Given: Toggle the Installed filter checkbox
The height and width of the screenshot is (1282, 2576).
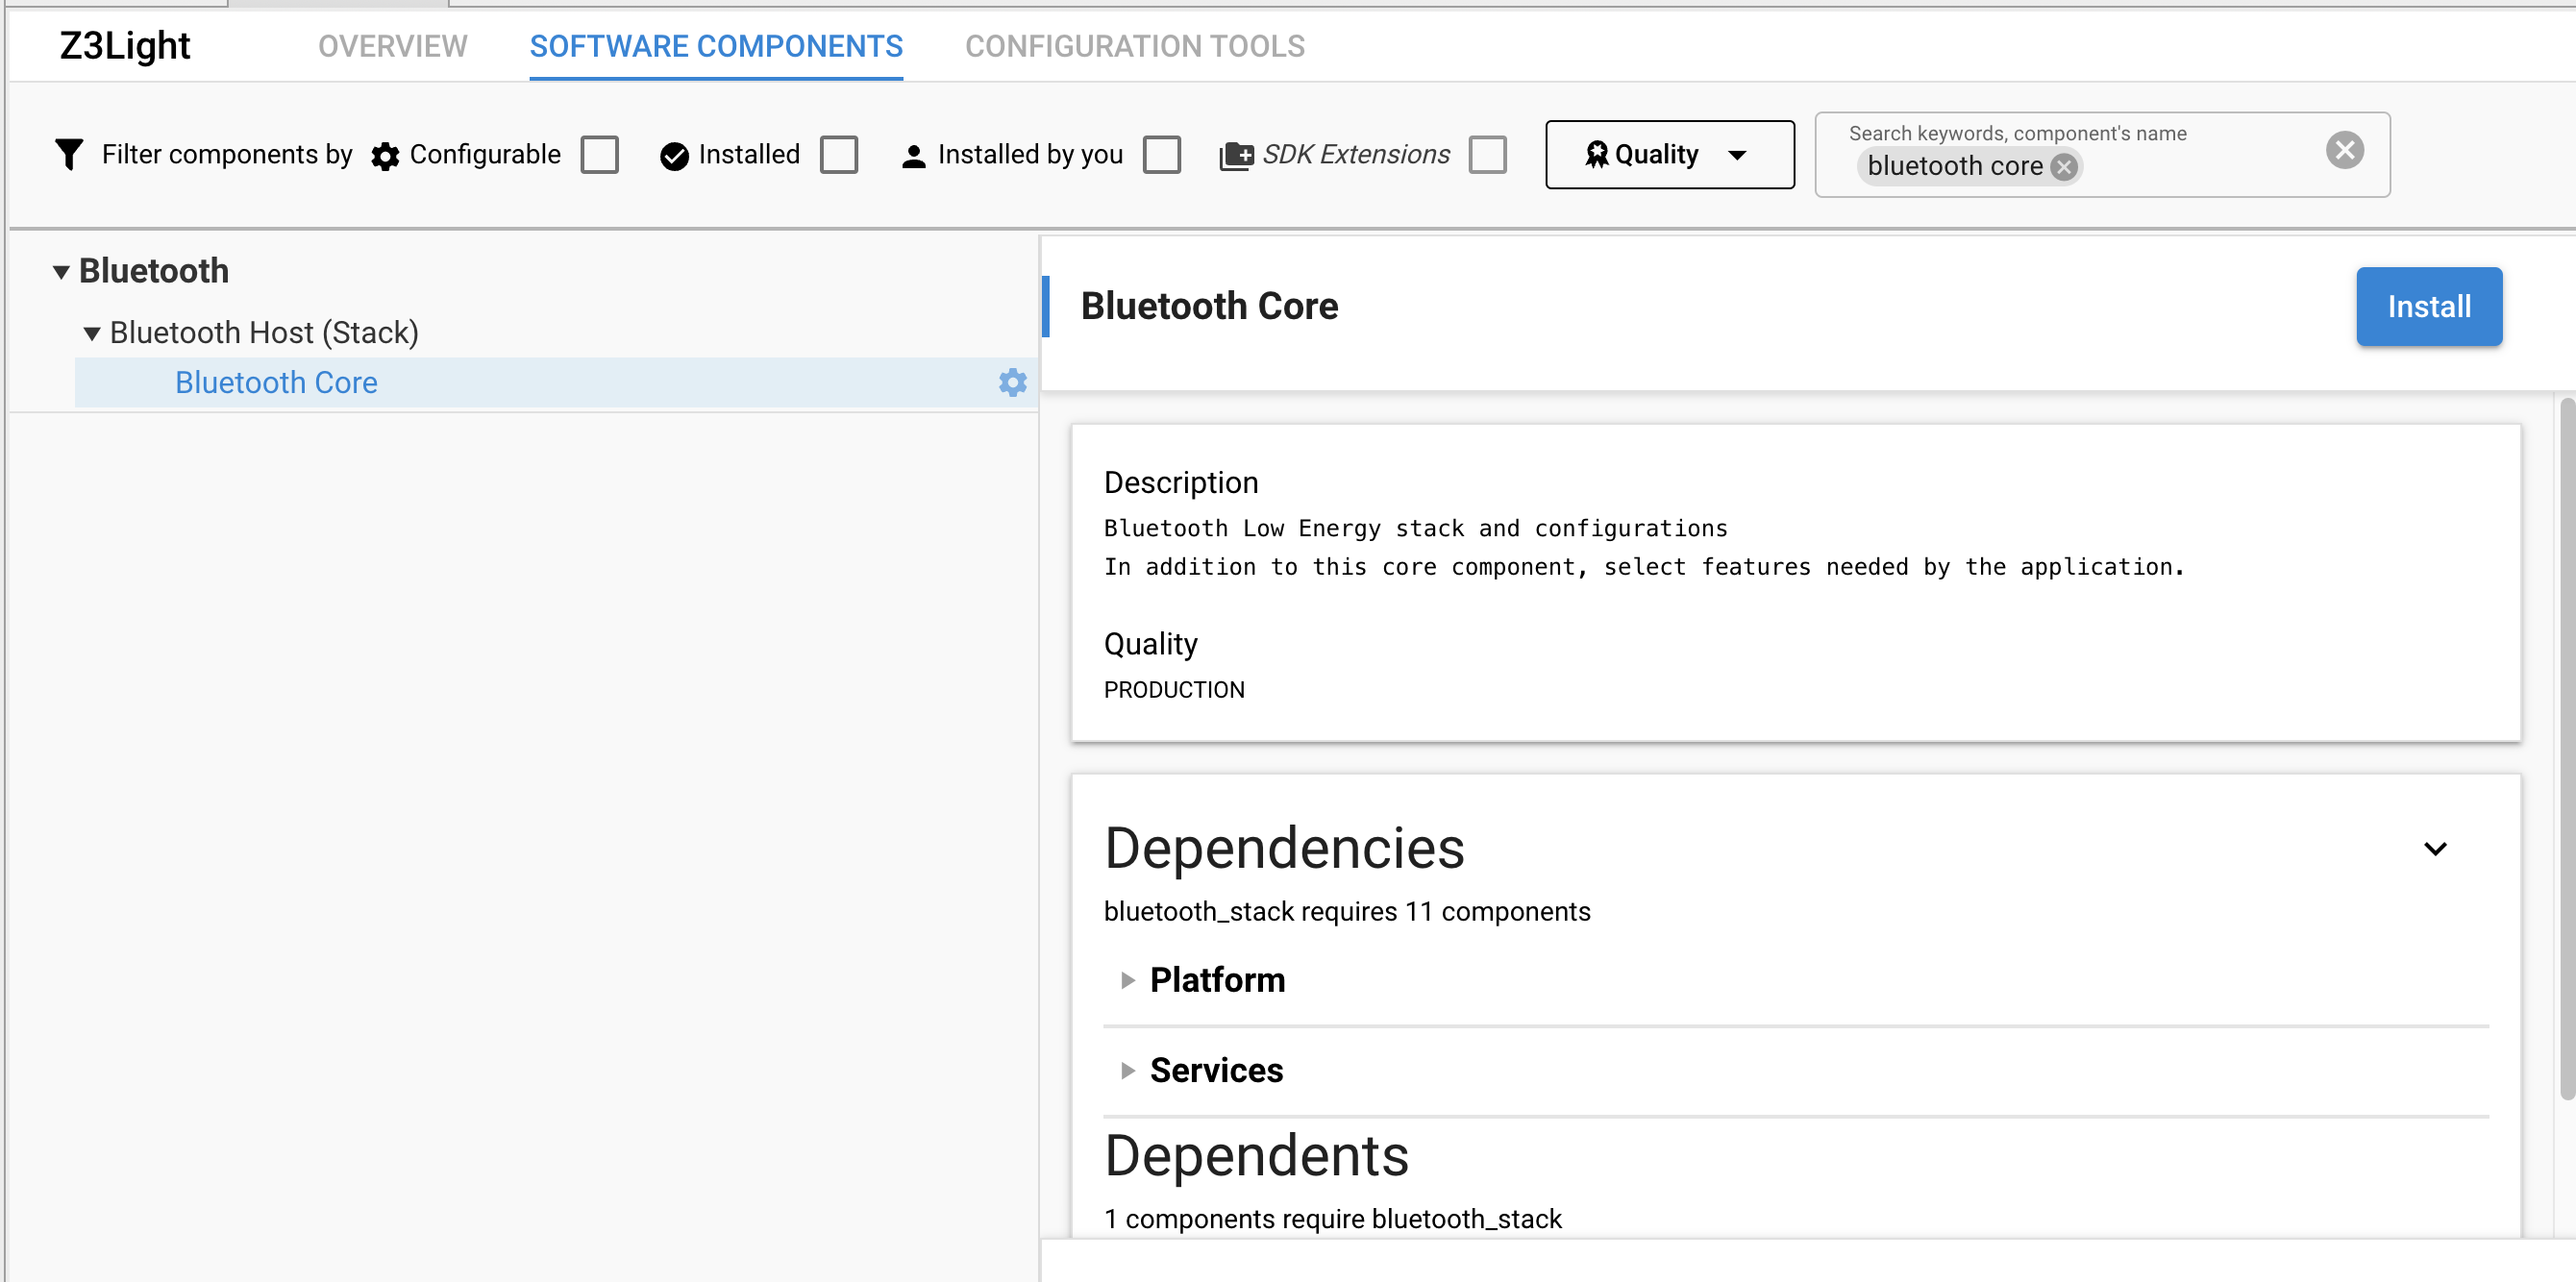Looking at the screenshot, I should [x=839, y=155].
